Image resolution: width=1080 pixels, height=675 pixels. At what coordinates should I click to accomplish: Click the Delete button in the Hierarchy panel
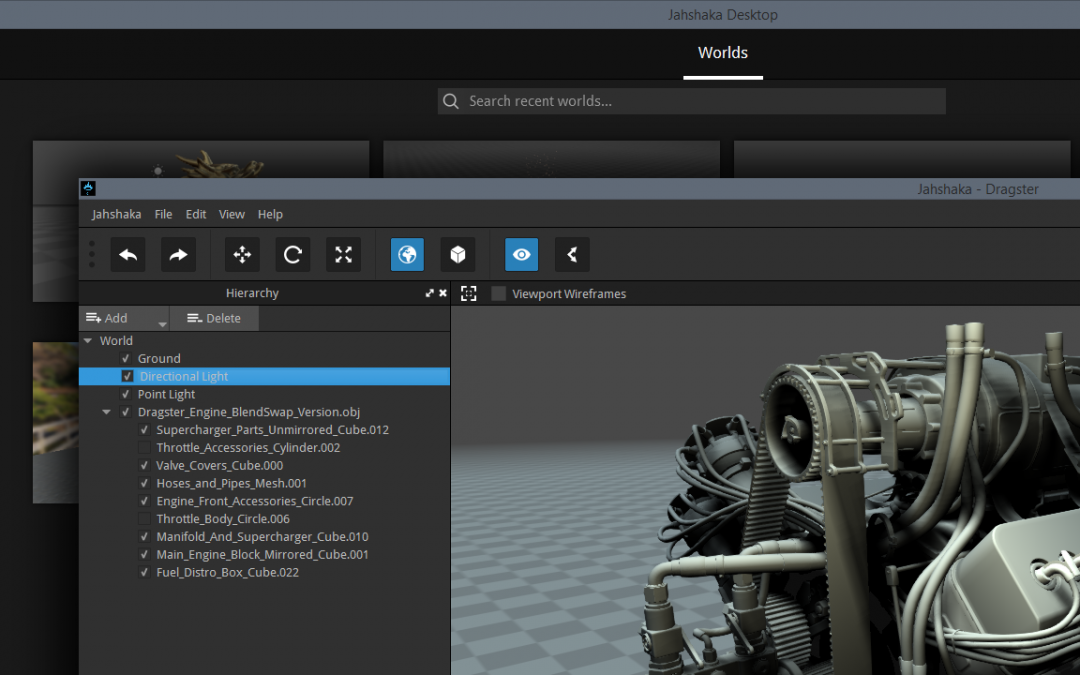(214, 318)
